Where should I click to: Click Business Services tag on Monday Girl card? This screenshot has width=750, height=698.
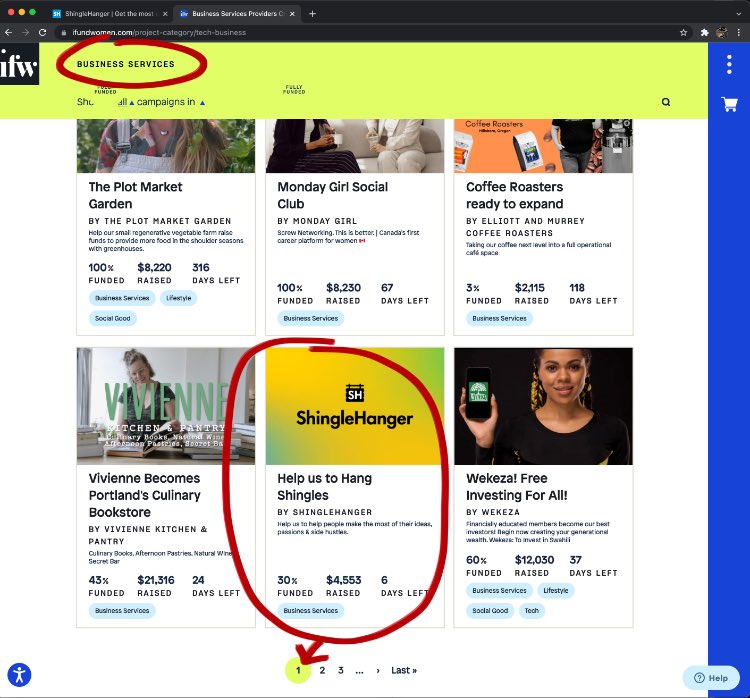310,318
